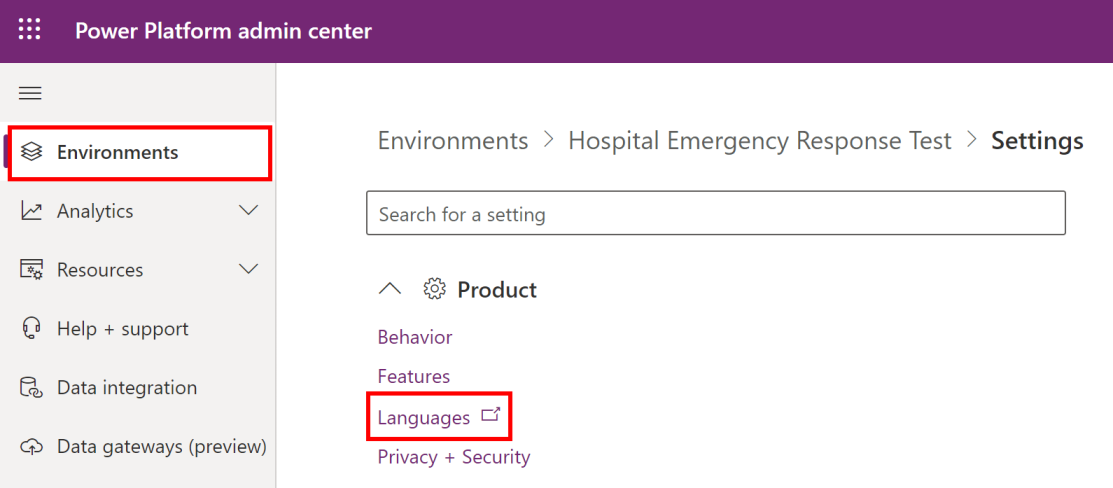
Task: Click the Help + support headset icon
Action: click(x=32, y=329)
